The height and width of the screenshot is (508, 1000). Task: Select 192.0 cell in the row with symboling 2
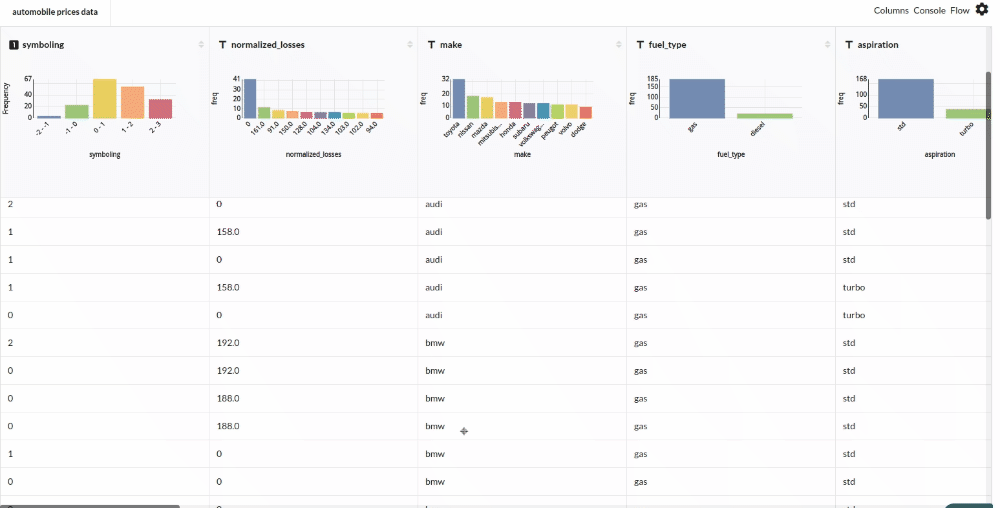(228, 343)
